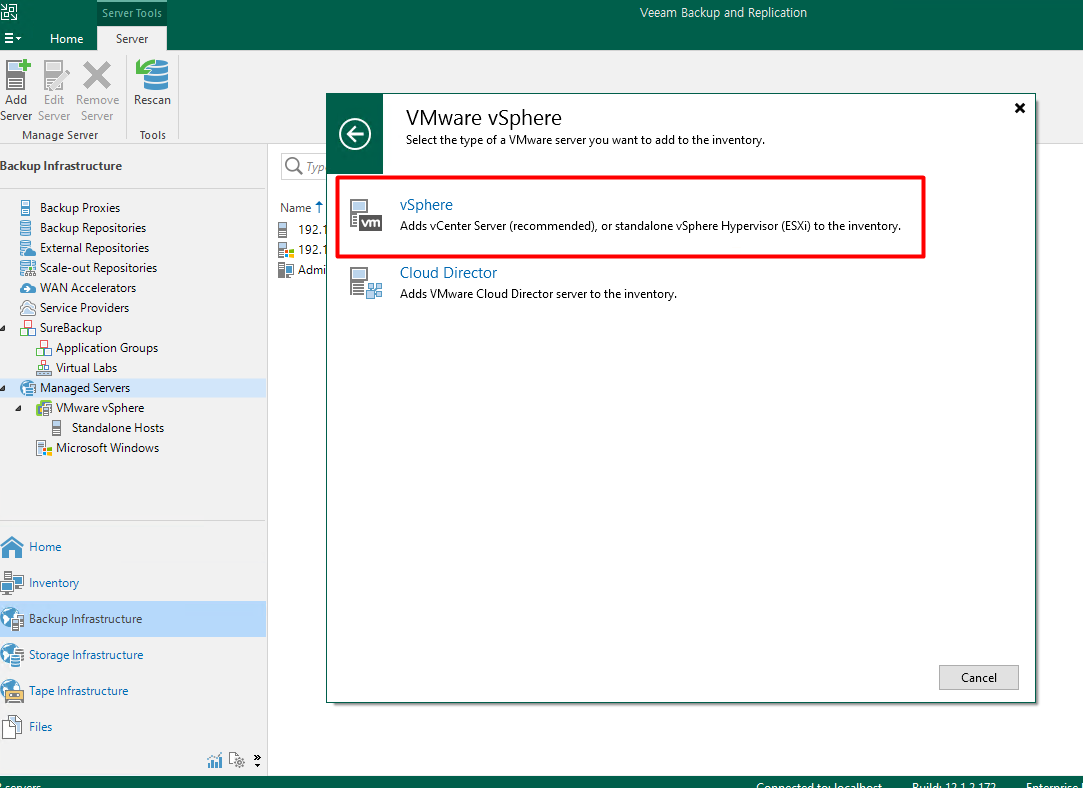Close the VMware vSphere dialog

coord(1019,108)
